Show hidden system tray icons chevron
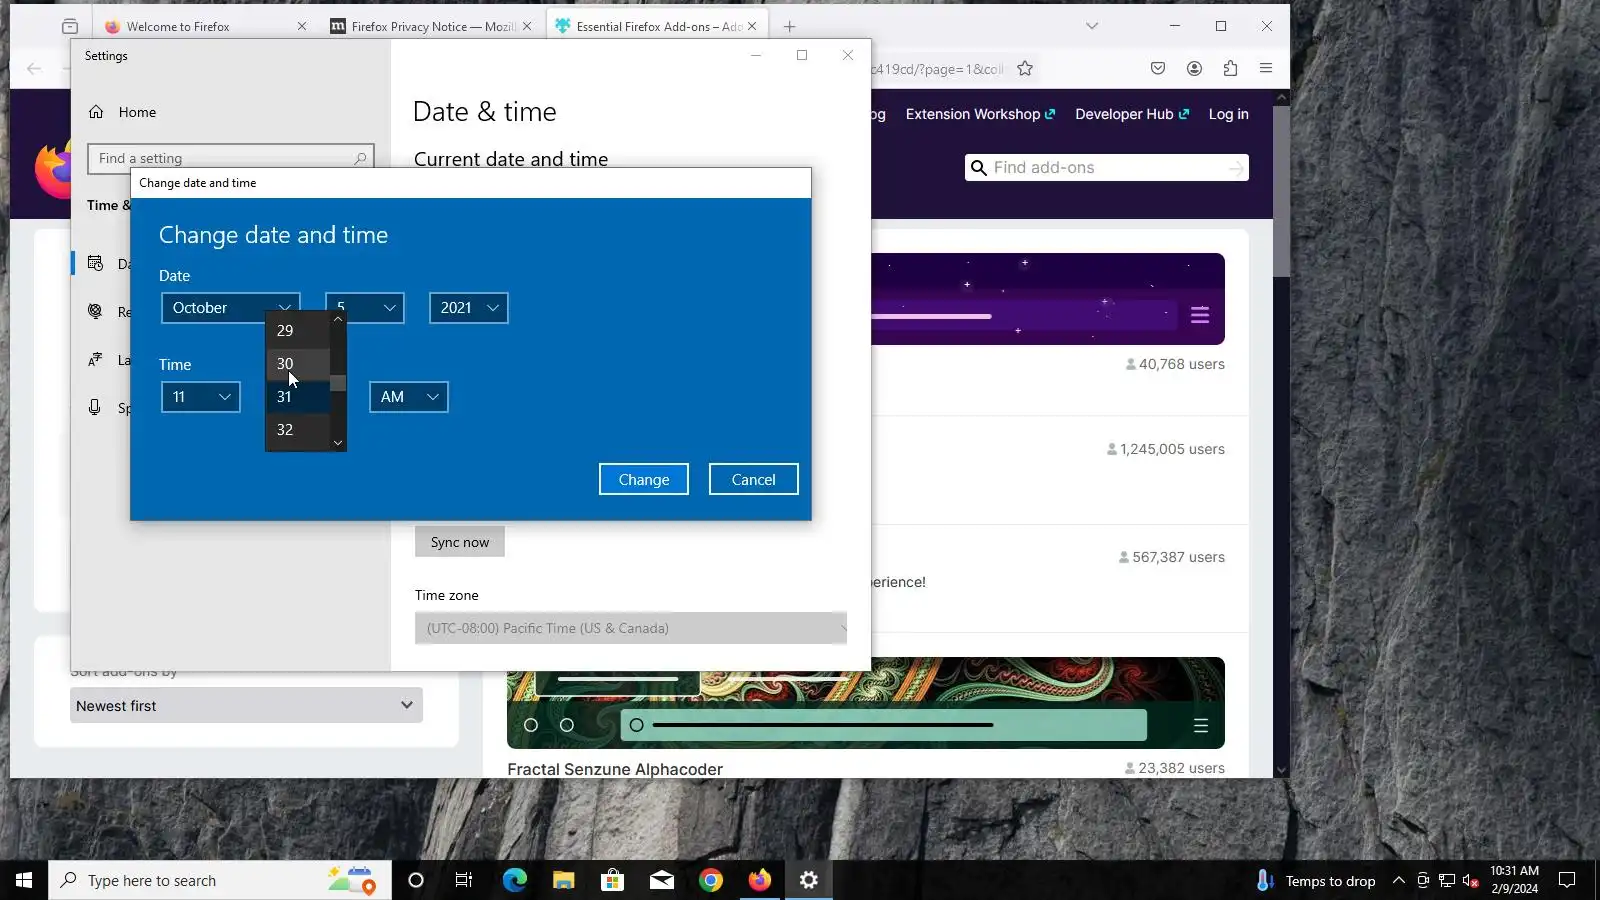Viewport: 1600px width, 900px height. 1399,881
